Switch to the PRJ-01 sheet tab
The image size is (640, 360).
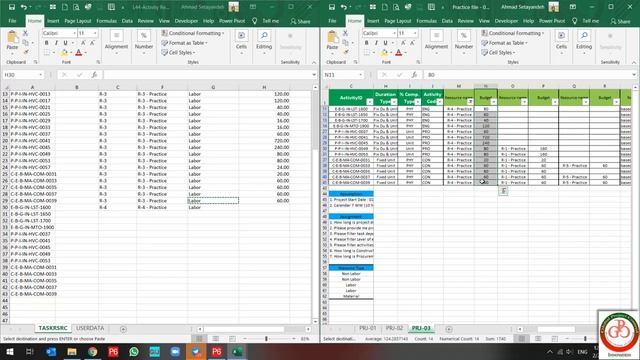[x=368, y=328]
